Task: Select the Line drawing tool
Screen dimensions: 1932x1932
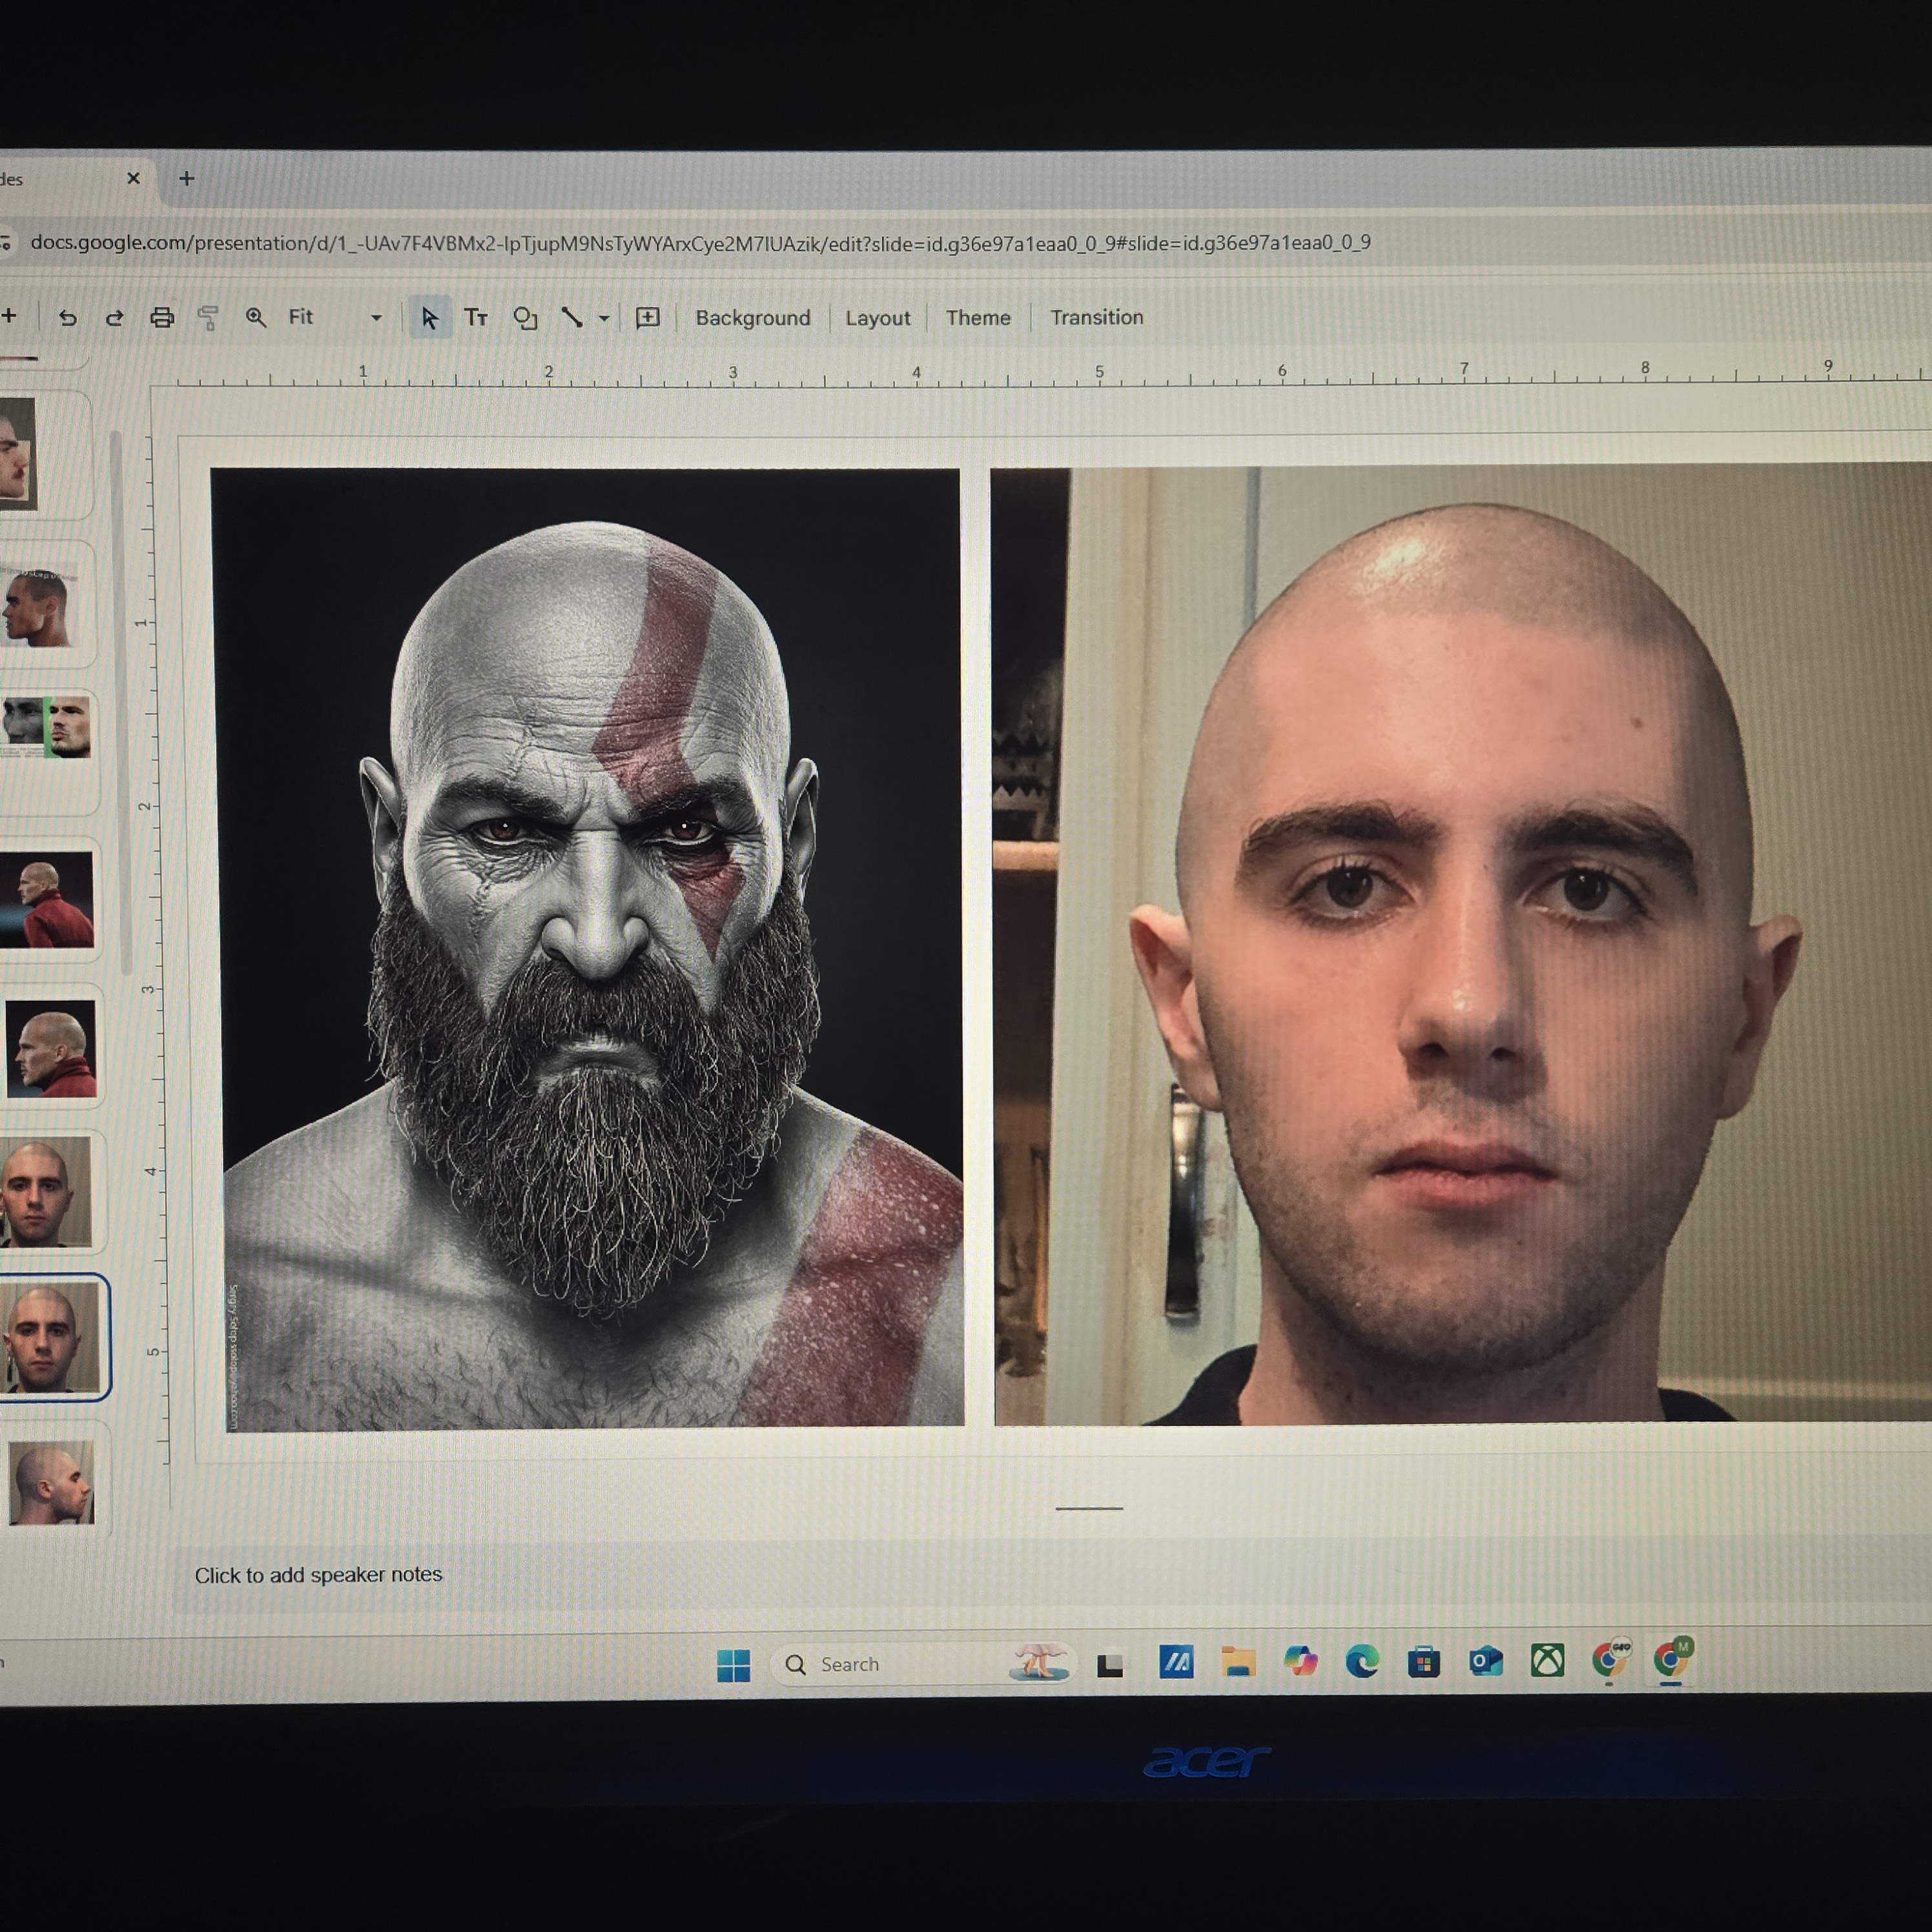Action: (x=572, y=318)
